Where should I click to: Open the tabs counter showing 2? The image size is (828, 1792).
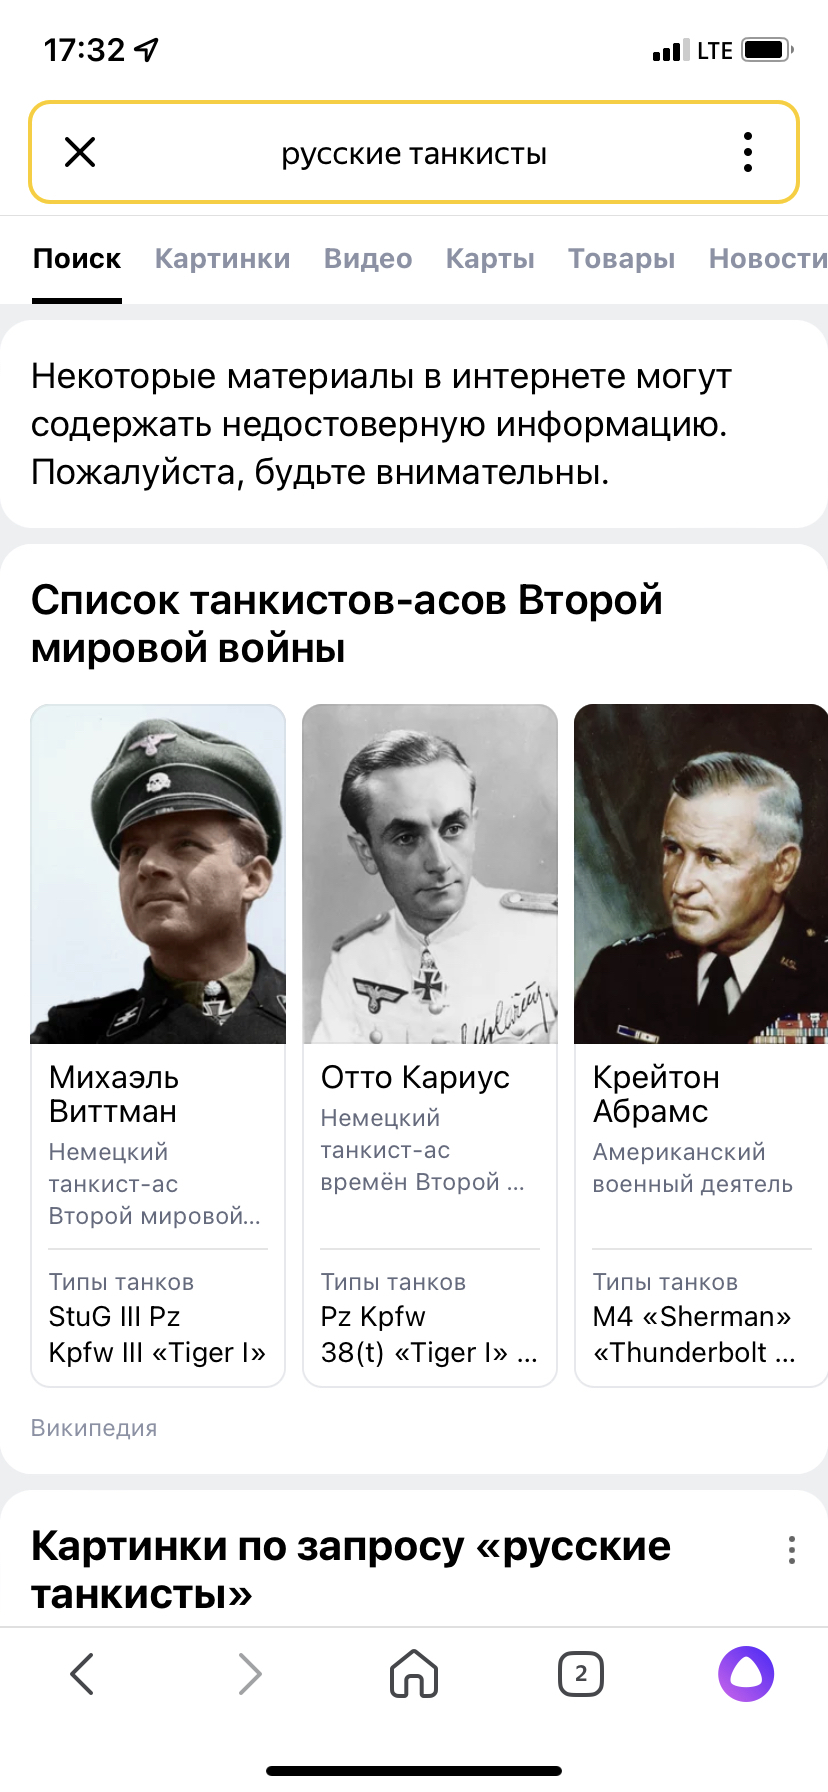click(580, 1673)
